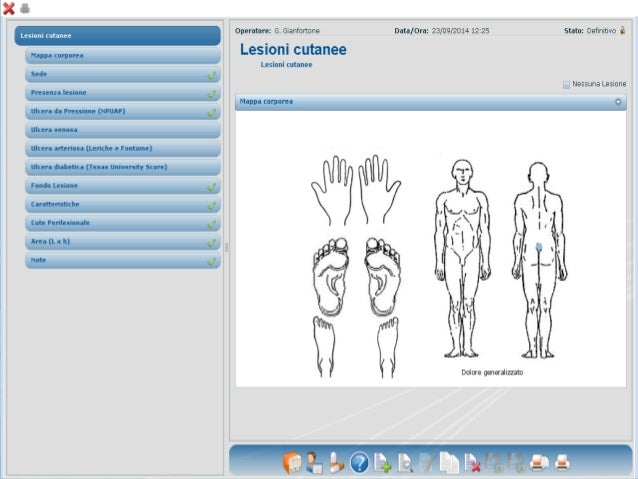Viewport: 638px width, 479px height.
Task: Click the user profile icon in bottom toolbar
Action: 315,461
